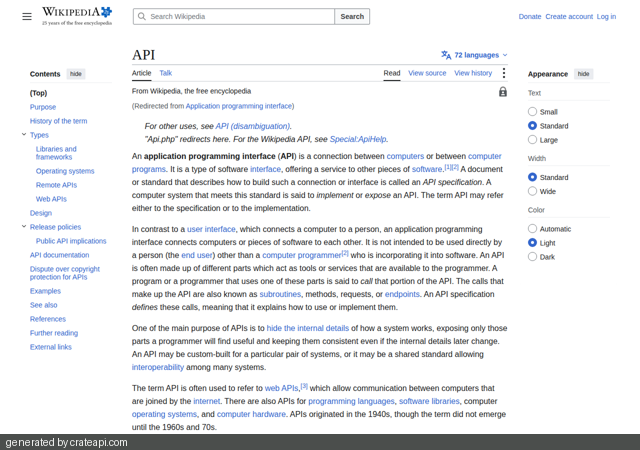Click the Donate link
The height and width of the screenshot is (450, 640).
(530, 16)
